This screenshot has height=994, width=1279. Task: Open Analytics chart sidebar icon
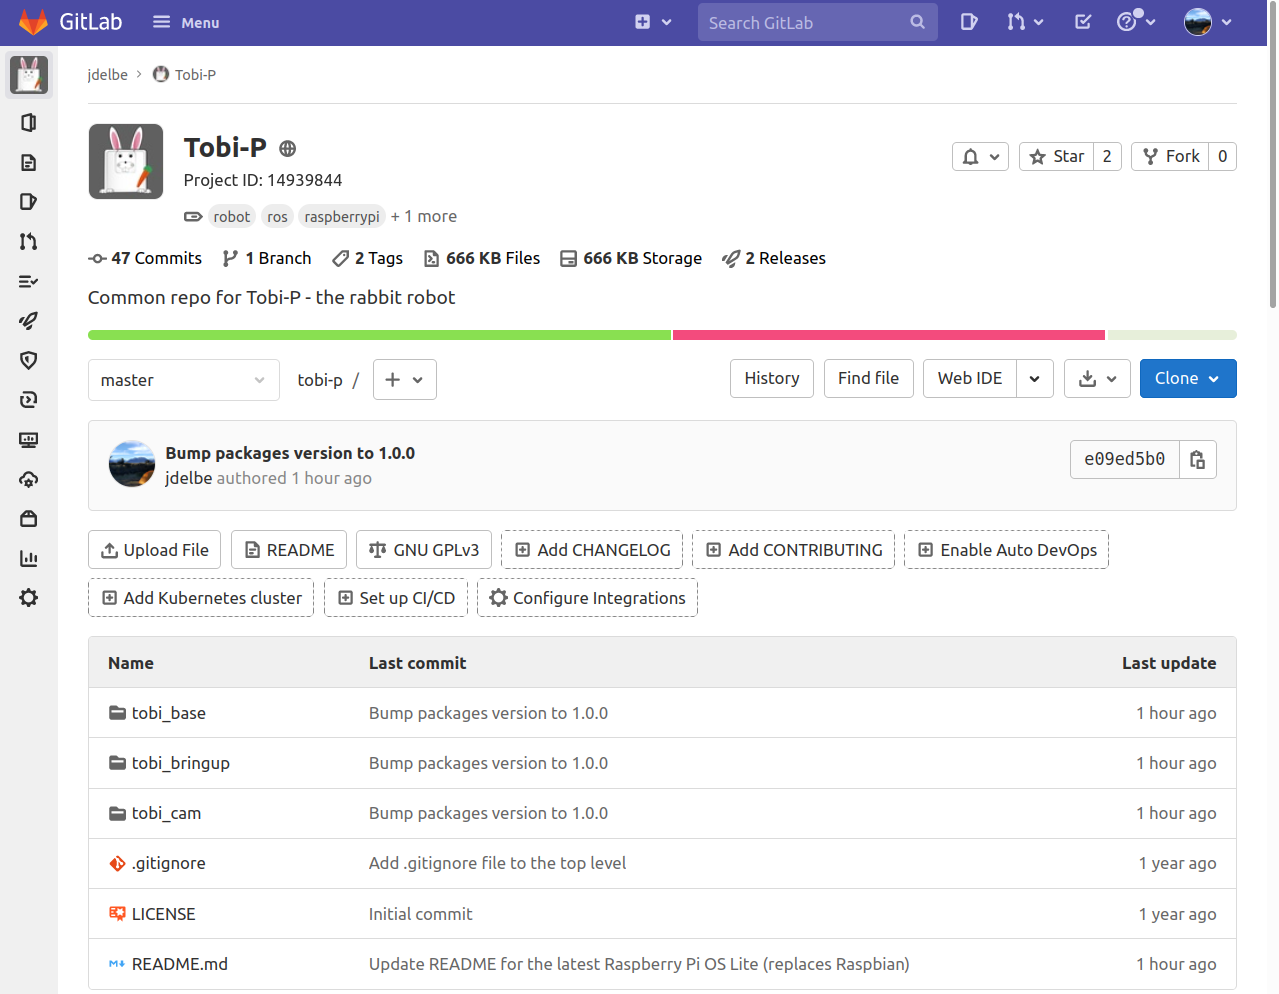coord(29,558)
